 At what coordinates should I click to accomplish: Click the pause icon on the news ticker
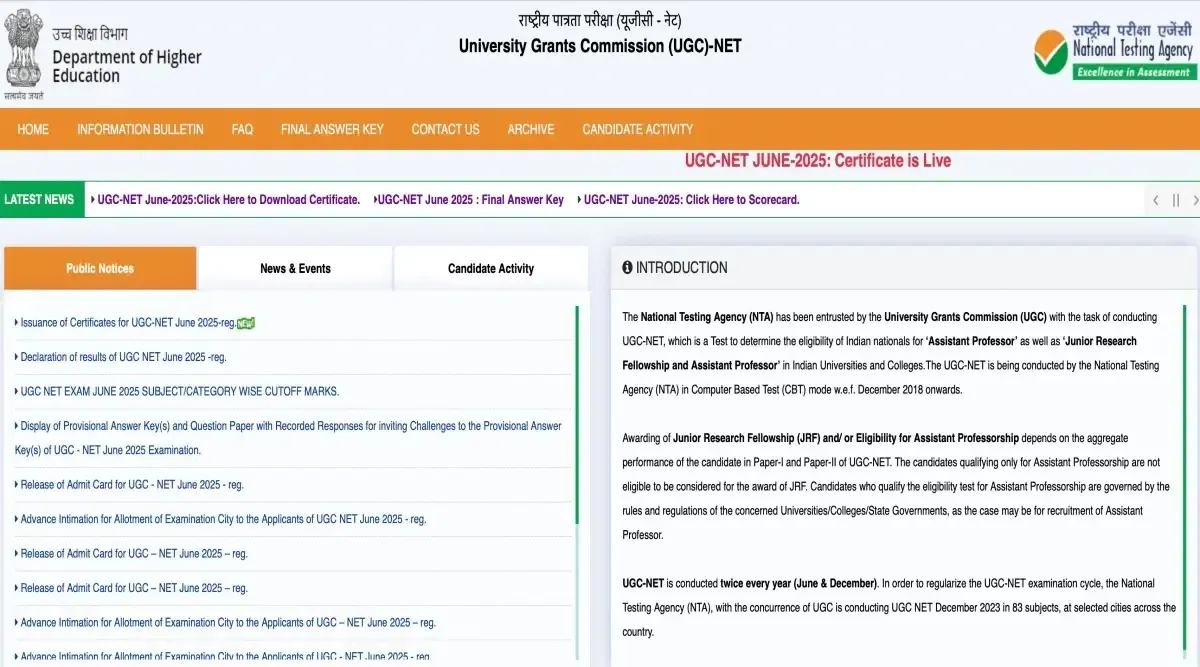[1175, 199]
